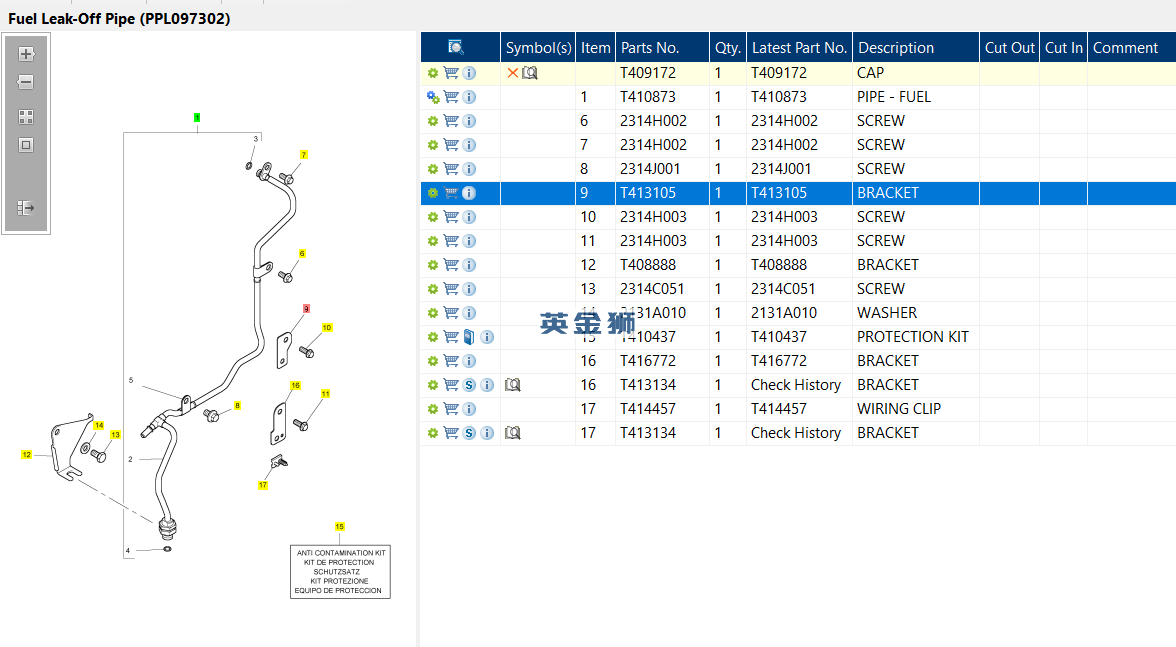The height and width of the screenshot is (647, 1176).
Task: Add T409172 CAP to the cart
Action: click(x=451, y=73)
